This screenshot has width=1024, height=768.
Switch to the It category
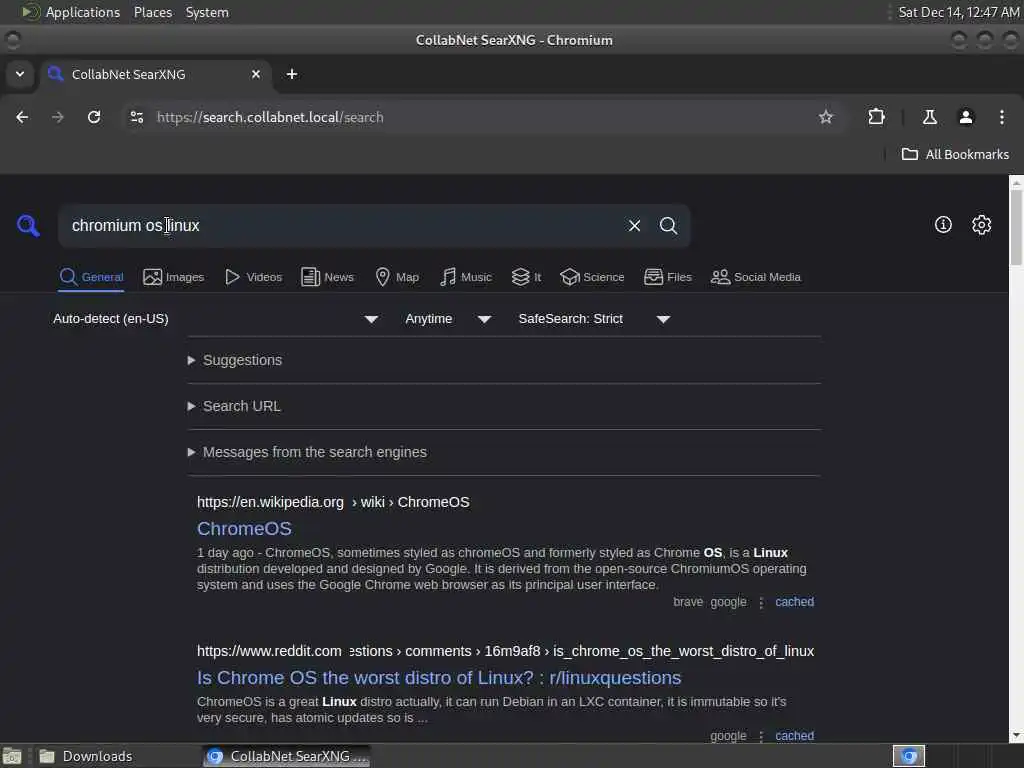[x=526, y=277]
